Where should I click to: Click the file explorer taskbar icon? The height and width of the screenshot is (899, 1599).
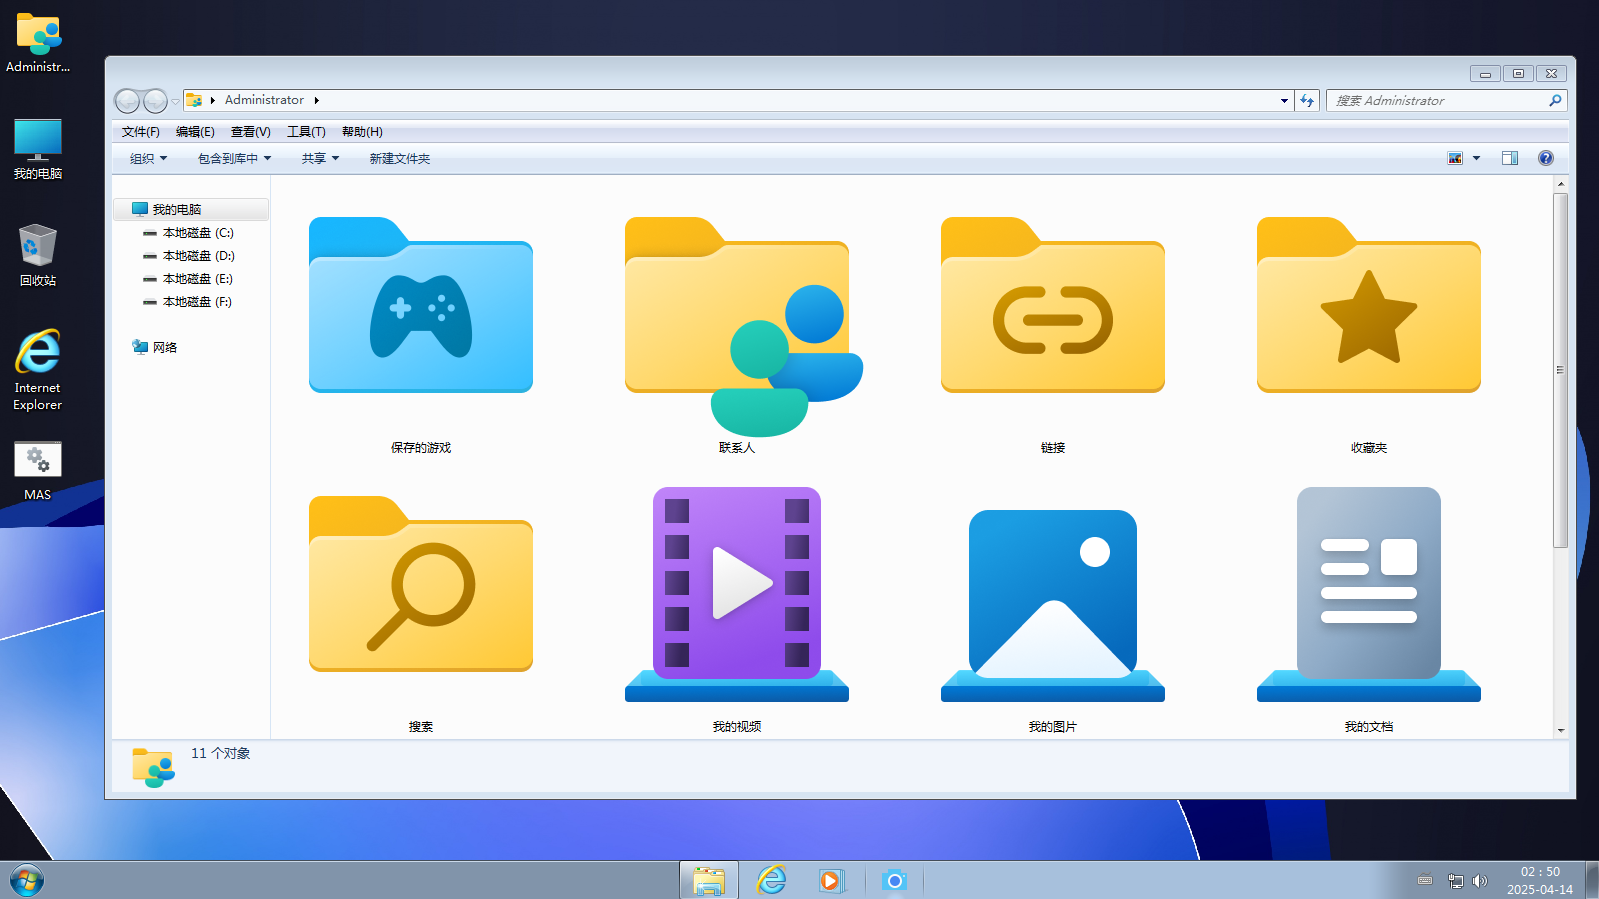coord(709,880)
